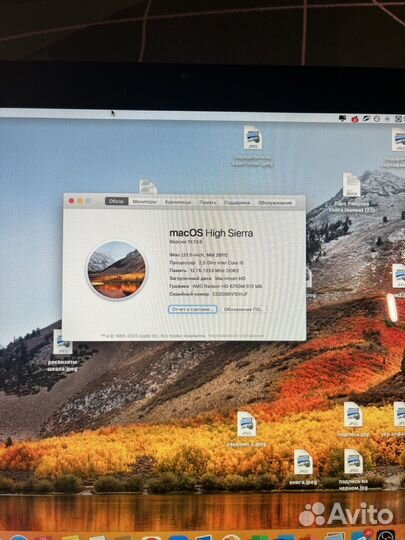This screenshot has width=405, height=540.
Task: Click the Память 12 ГБ line
Action: [204, 270]
